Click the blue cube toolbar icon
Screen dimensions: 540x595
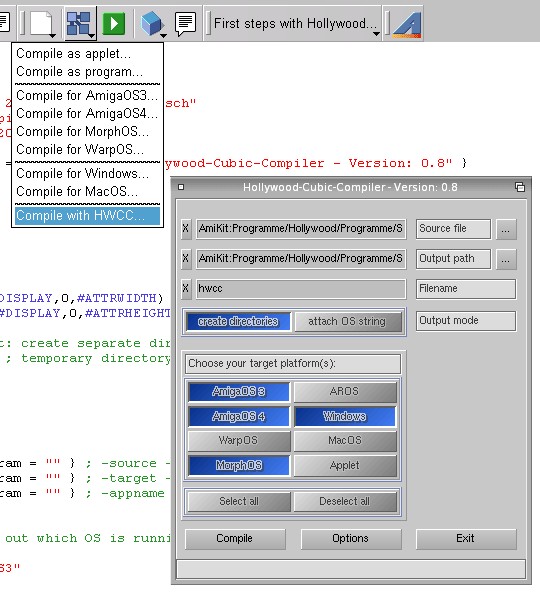(x=151, y=24)
